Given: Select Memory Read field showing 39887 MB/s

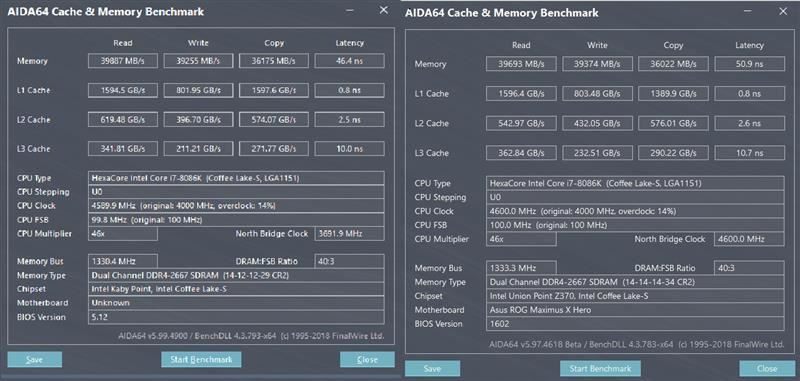Looking at the screenshot, I should point(122,61).
